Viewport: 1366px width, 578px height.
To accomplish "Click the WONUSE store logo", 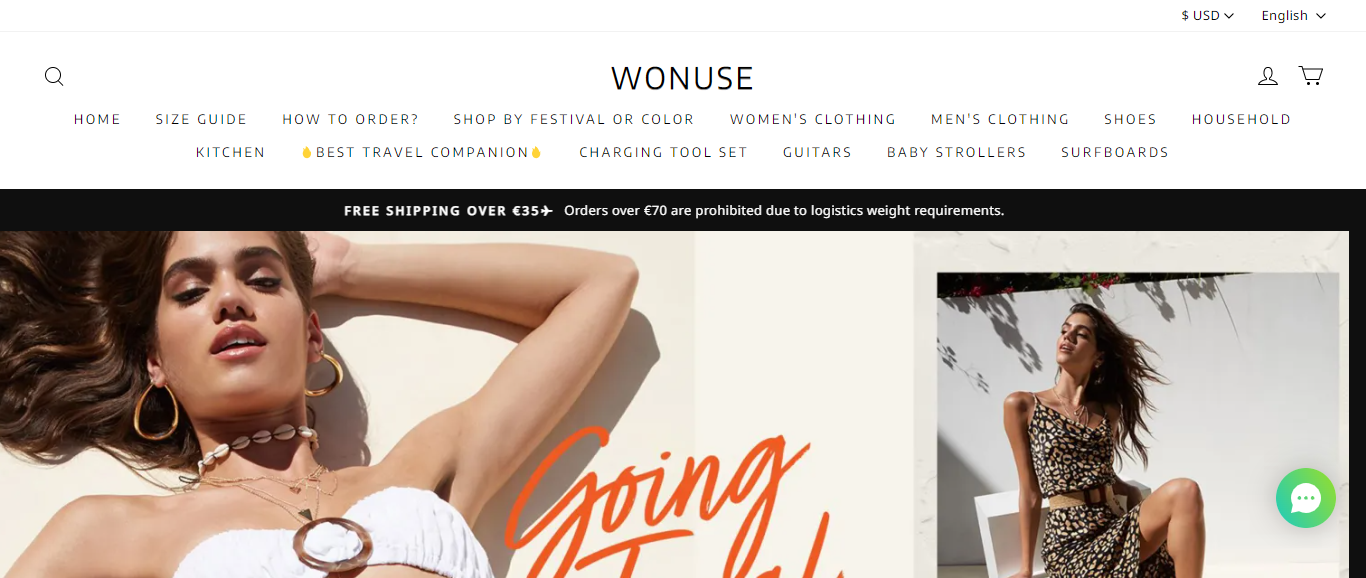I will tap(682, 78).
